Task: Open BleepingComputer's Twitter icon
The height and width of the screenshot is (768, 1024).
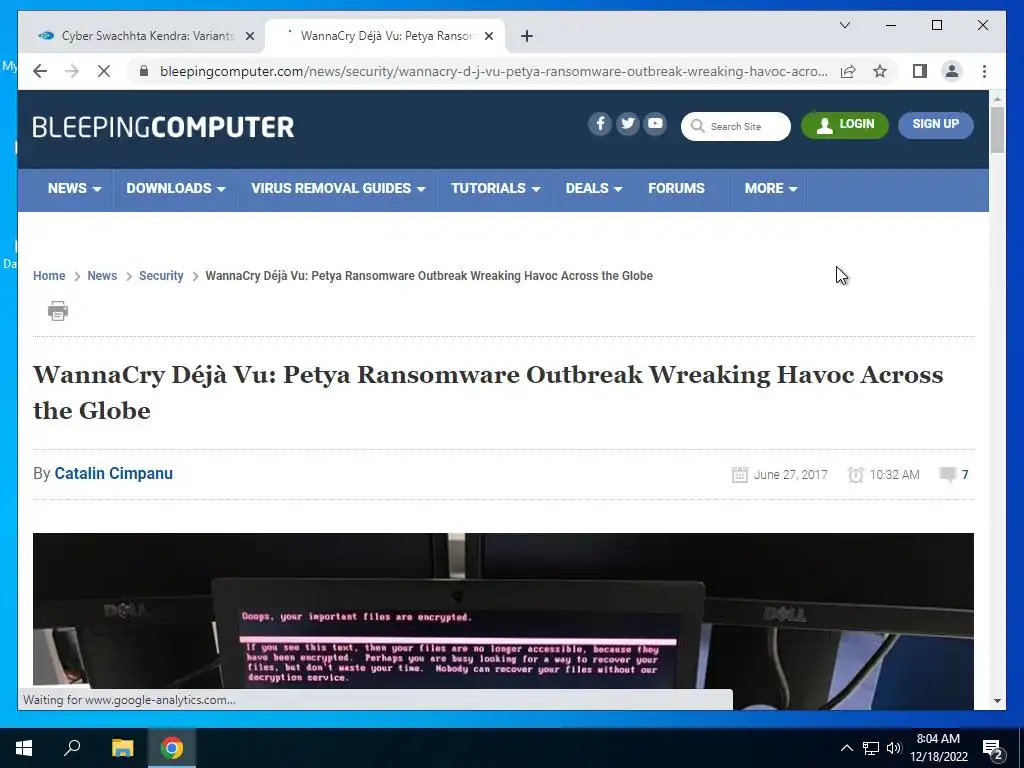Action: (x=627, y=123)
